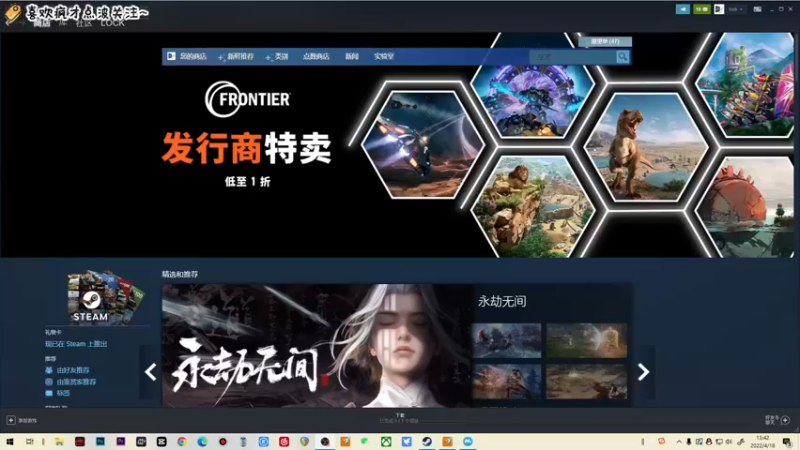Open 由鉴赏家推荐 sidebar link
Image resolution: width=800 pixels, height=450 pixels.
76,382
